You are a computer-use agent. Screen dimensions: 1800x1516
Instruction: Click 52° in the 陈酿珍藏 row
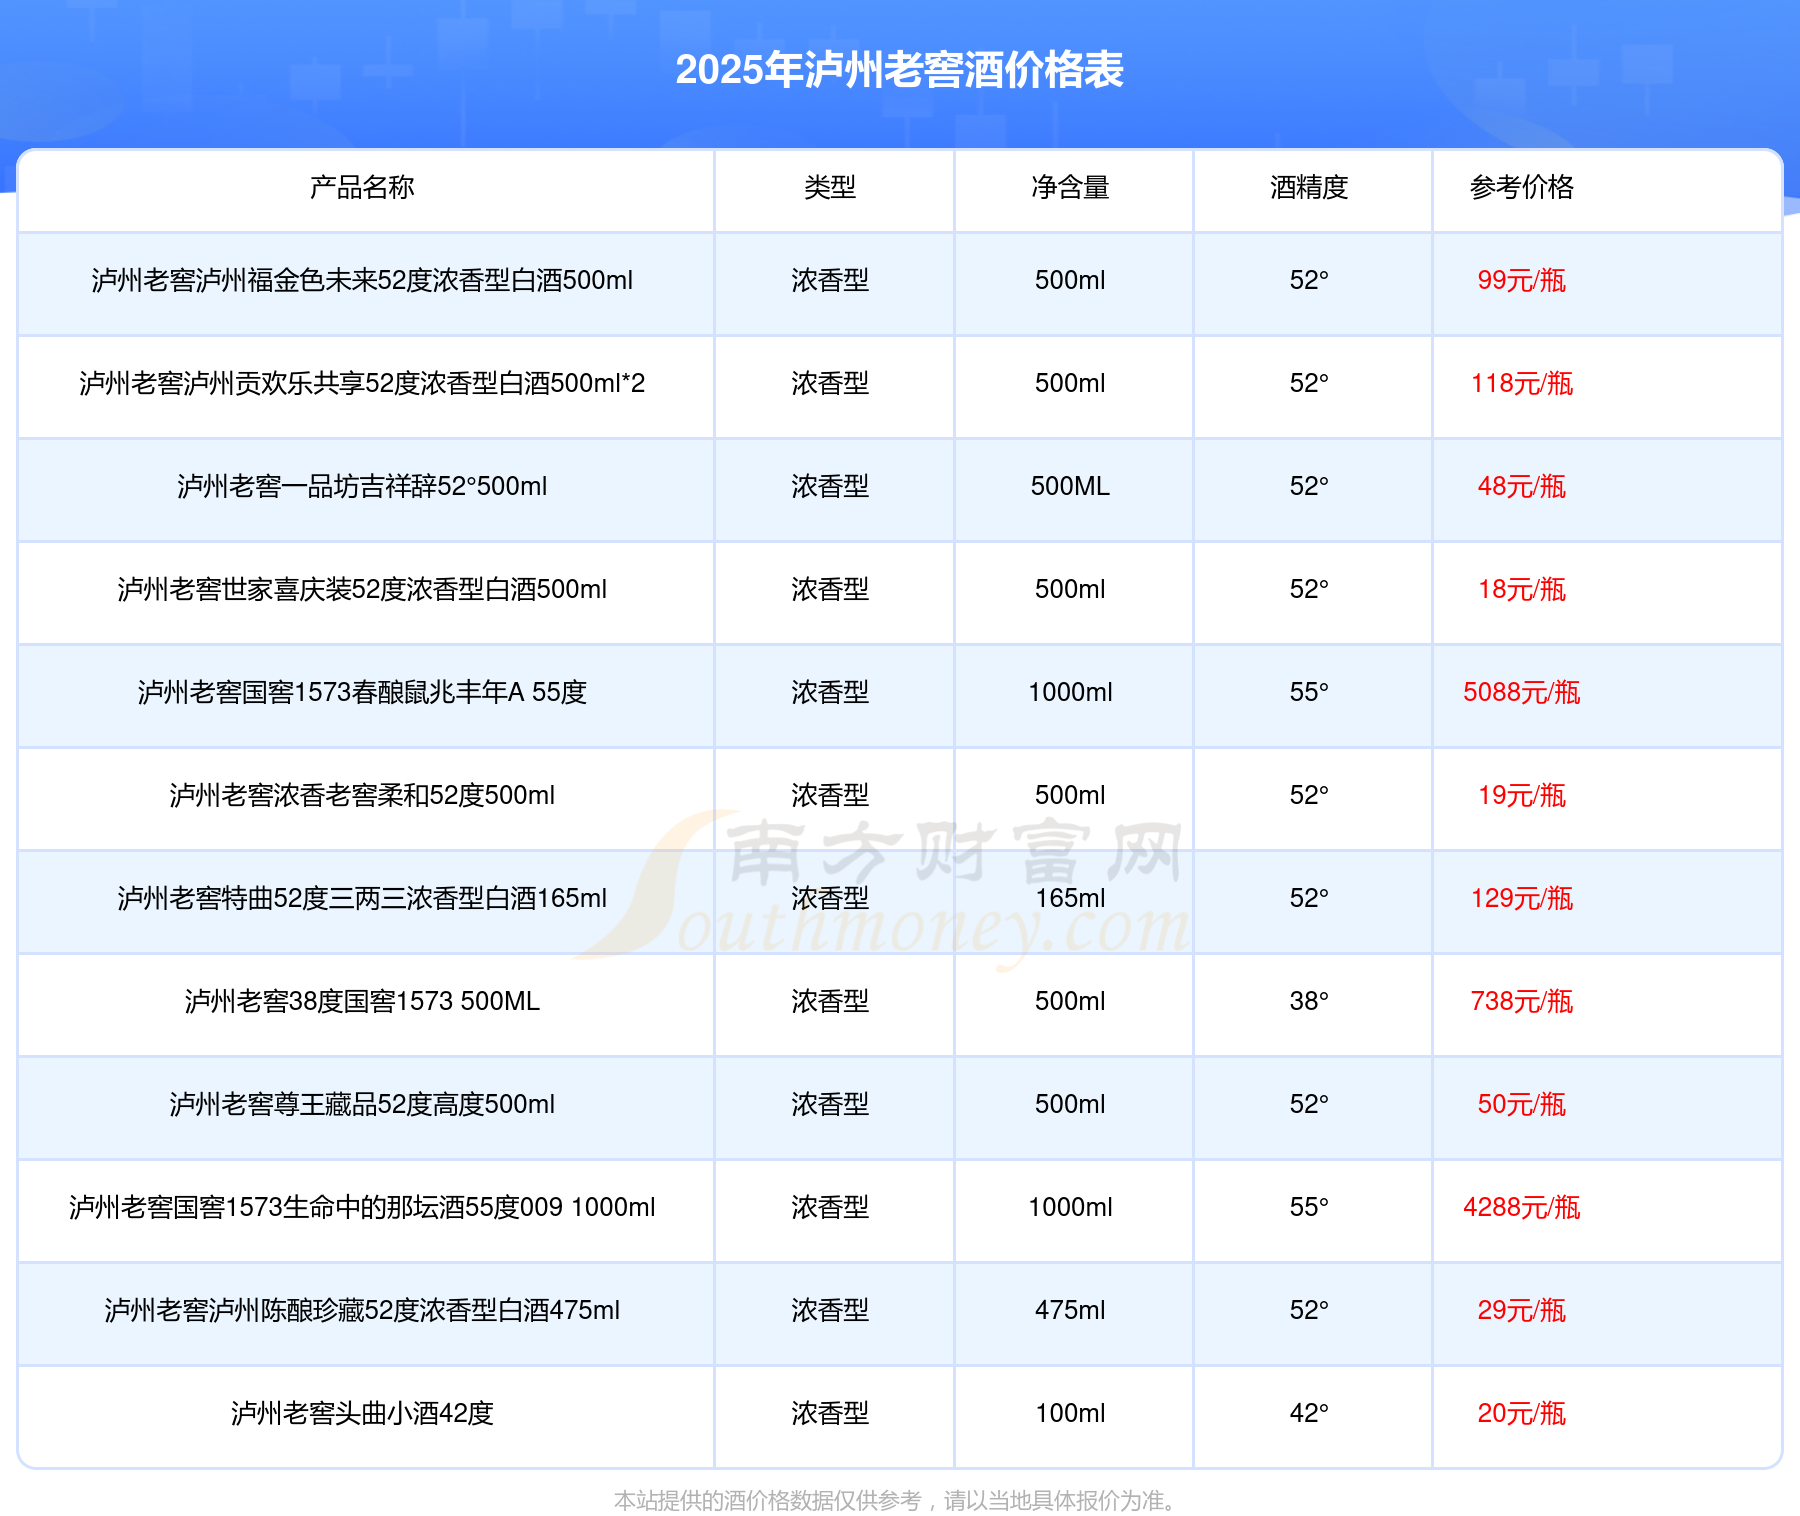pos(1309,1310)
